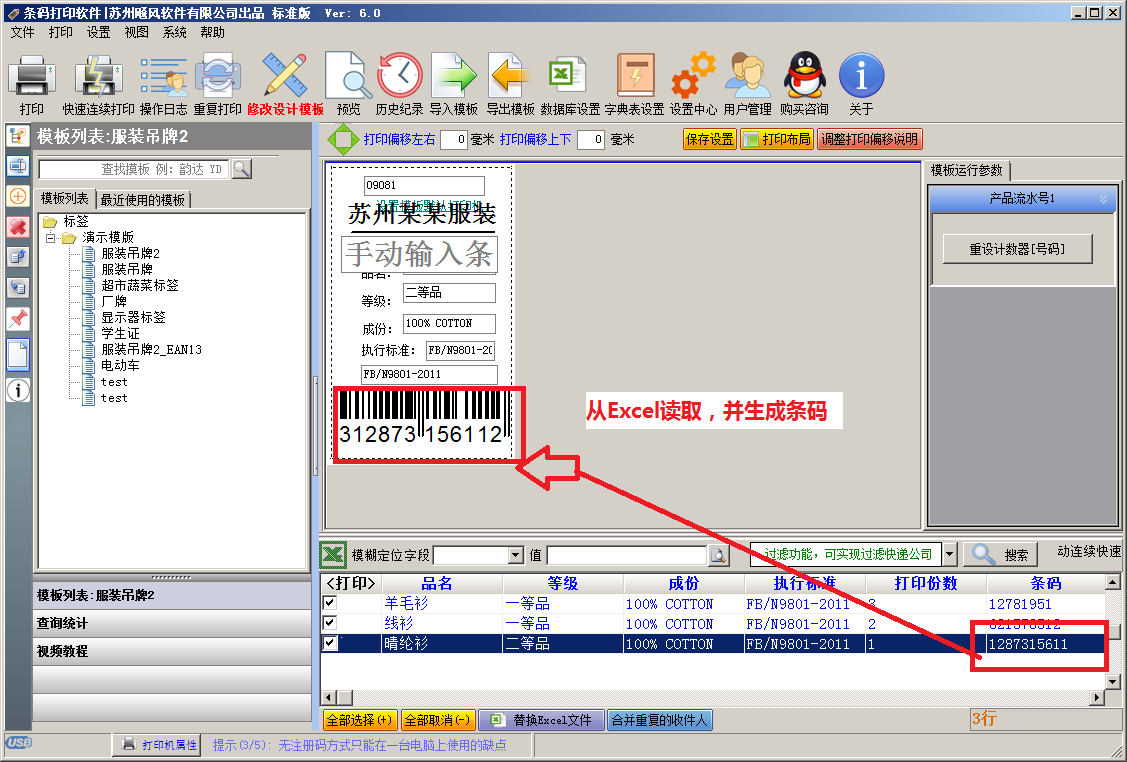Open the 预览 preview icon
Screen dimensions: 1127x762
(x=349, y=75)
